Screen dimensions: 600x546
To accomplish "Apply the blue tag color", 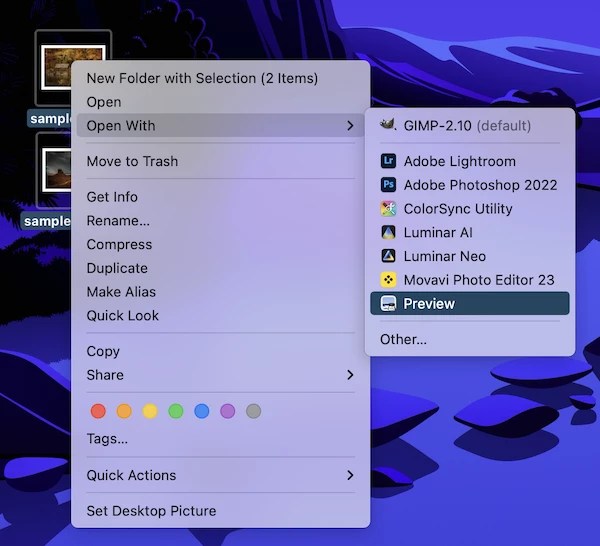I will (x=202, y=411).
